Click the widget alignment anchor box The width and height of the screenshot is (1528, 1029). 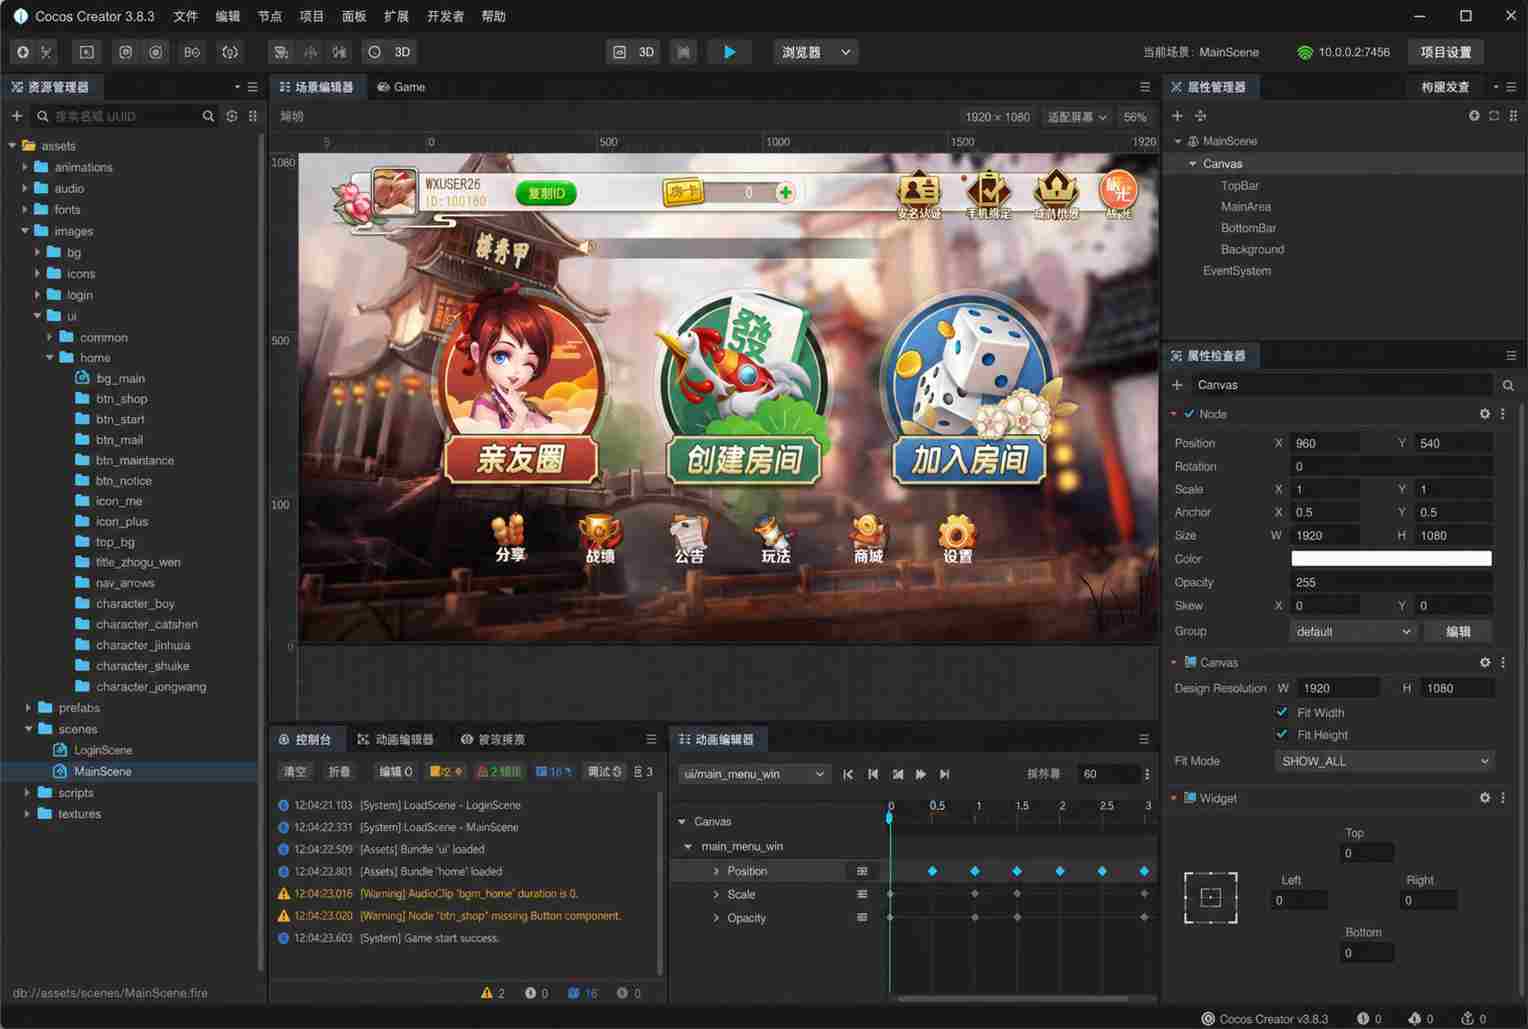pyautogui.click(x=1210, y=897)
